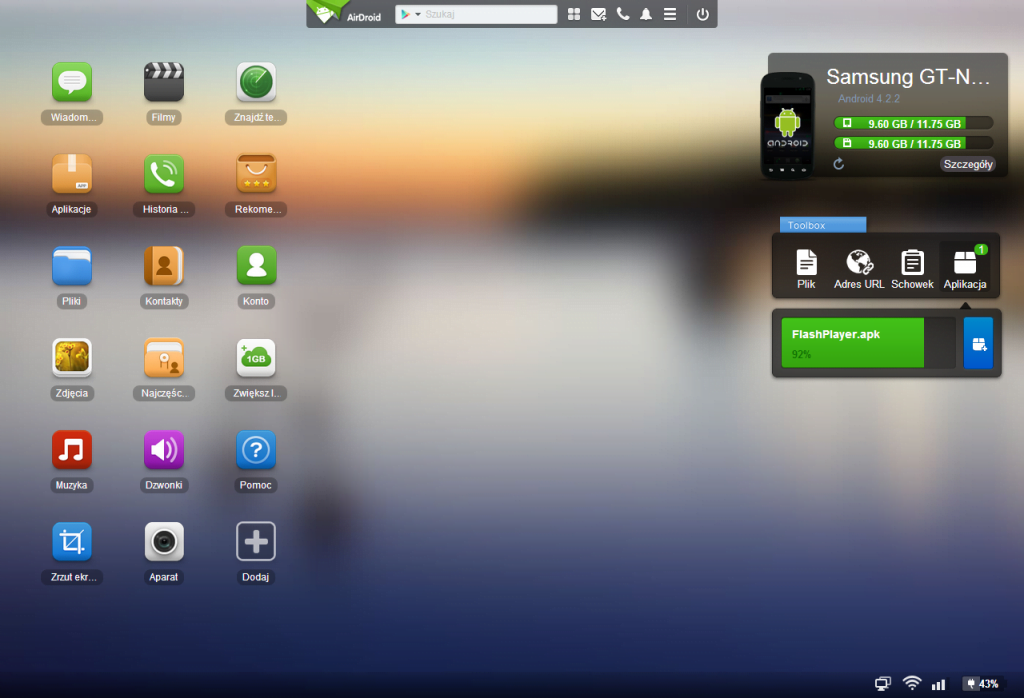Image resolution: width=1024 pixels, height=698 pixels.
Task: Open Najczęściej kontaktowani icon
Action: [164, 358]
